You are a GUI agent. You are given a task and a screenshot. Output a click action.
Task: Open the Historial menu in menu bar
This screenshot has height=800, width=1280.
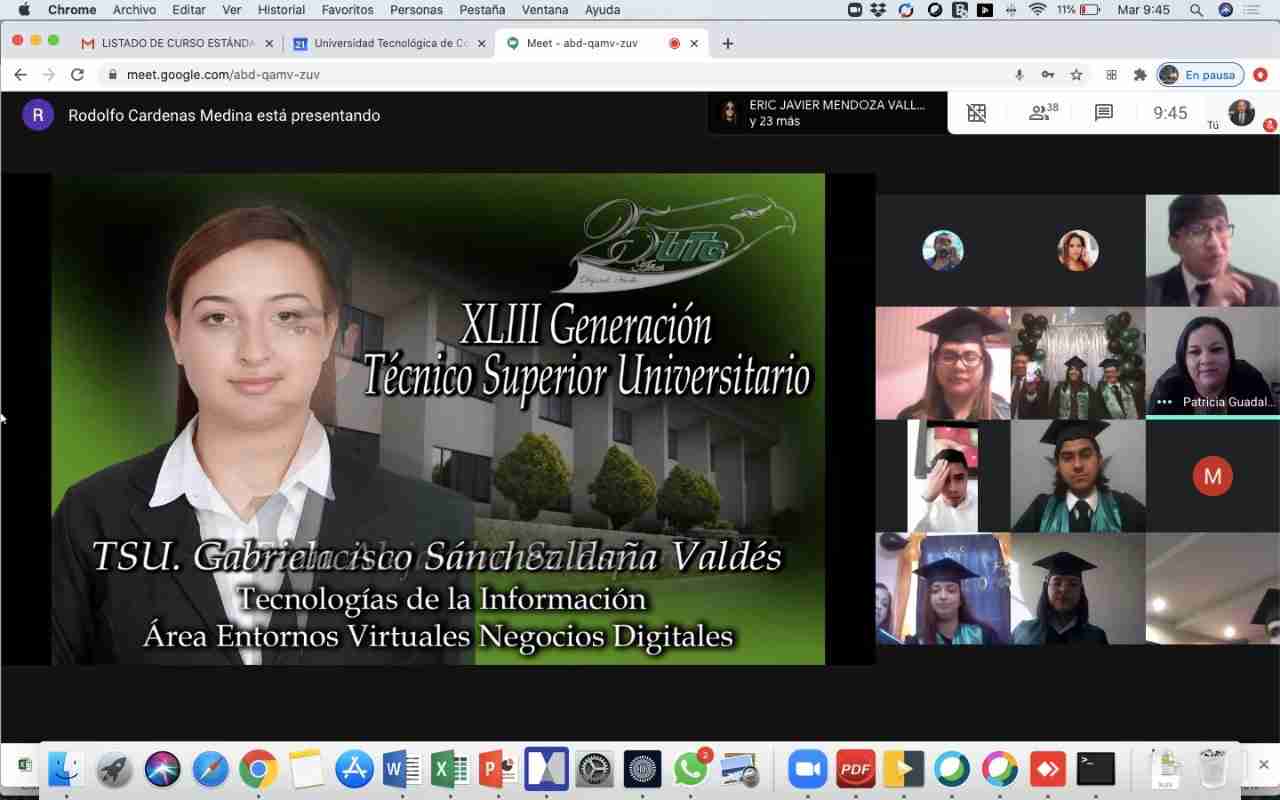pyautogui.click(x=281, y=10)
